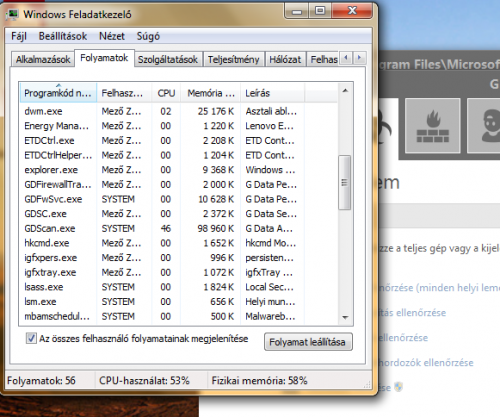Select the igfxpers.exe process row
Image resolution: width=500 pixels, height=417 pixels.
click(178, 258)
